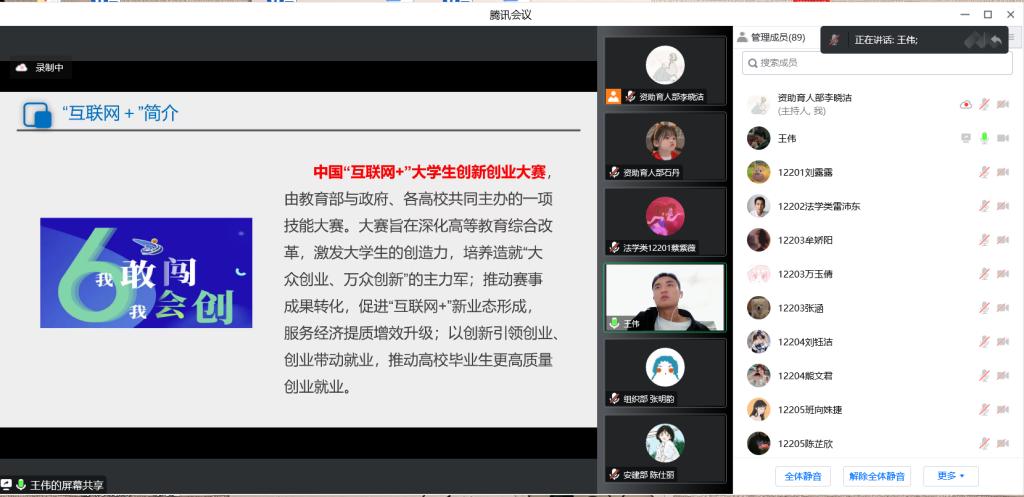Open the 更多 dropdown menu
The width and height of the screenshot is (1024, 497).
[950, 476]
